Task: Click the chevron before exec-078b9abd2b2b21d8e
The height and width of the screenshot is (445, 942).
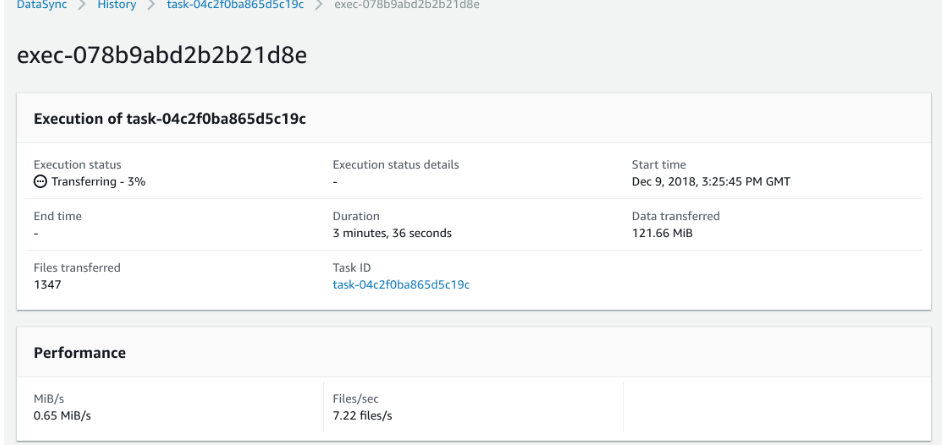Action: click(319, 5)
